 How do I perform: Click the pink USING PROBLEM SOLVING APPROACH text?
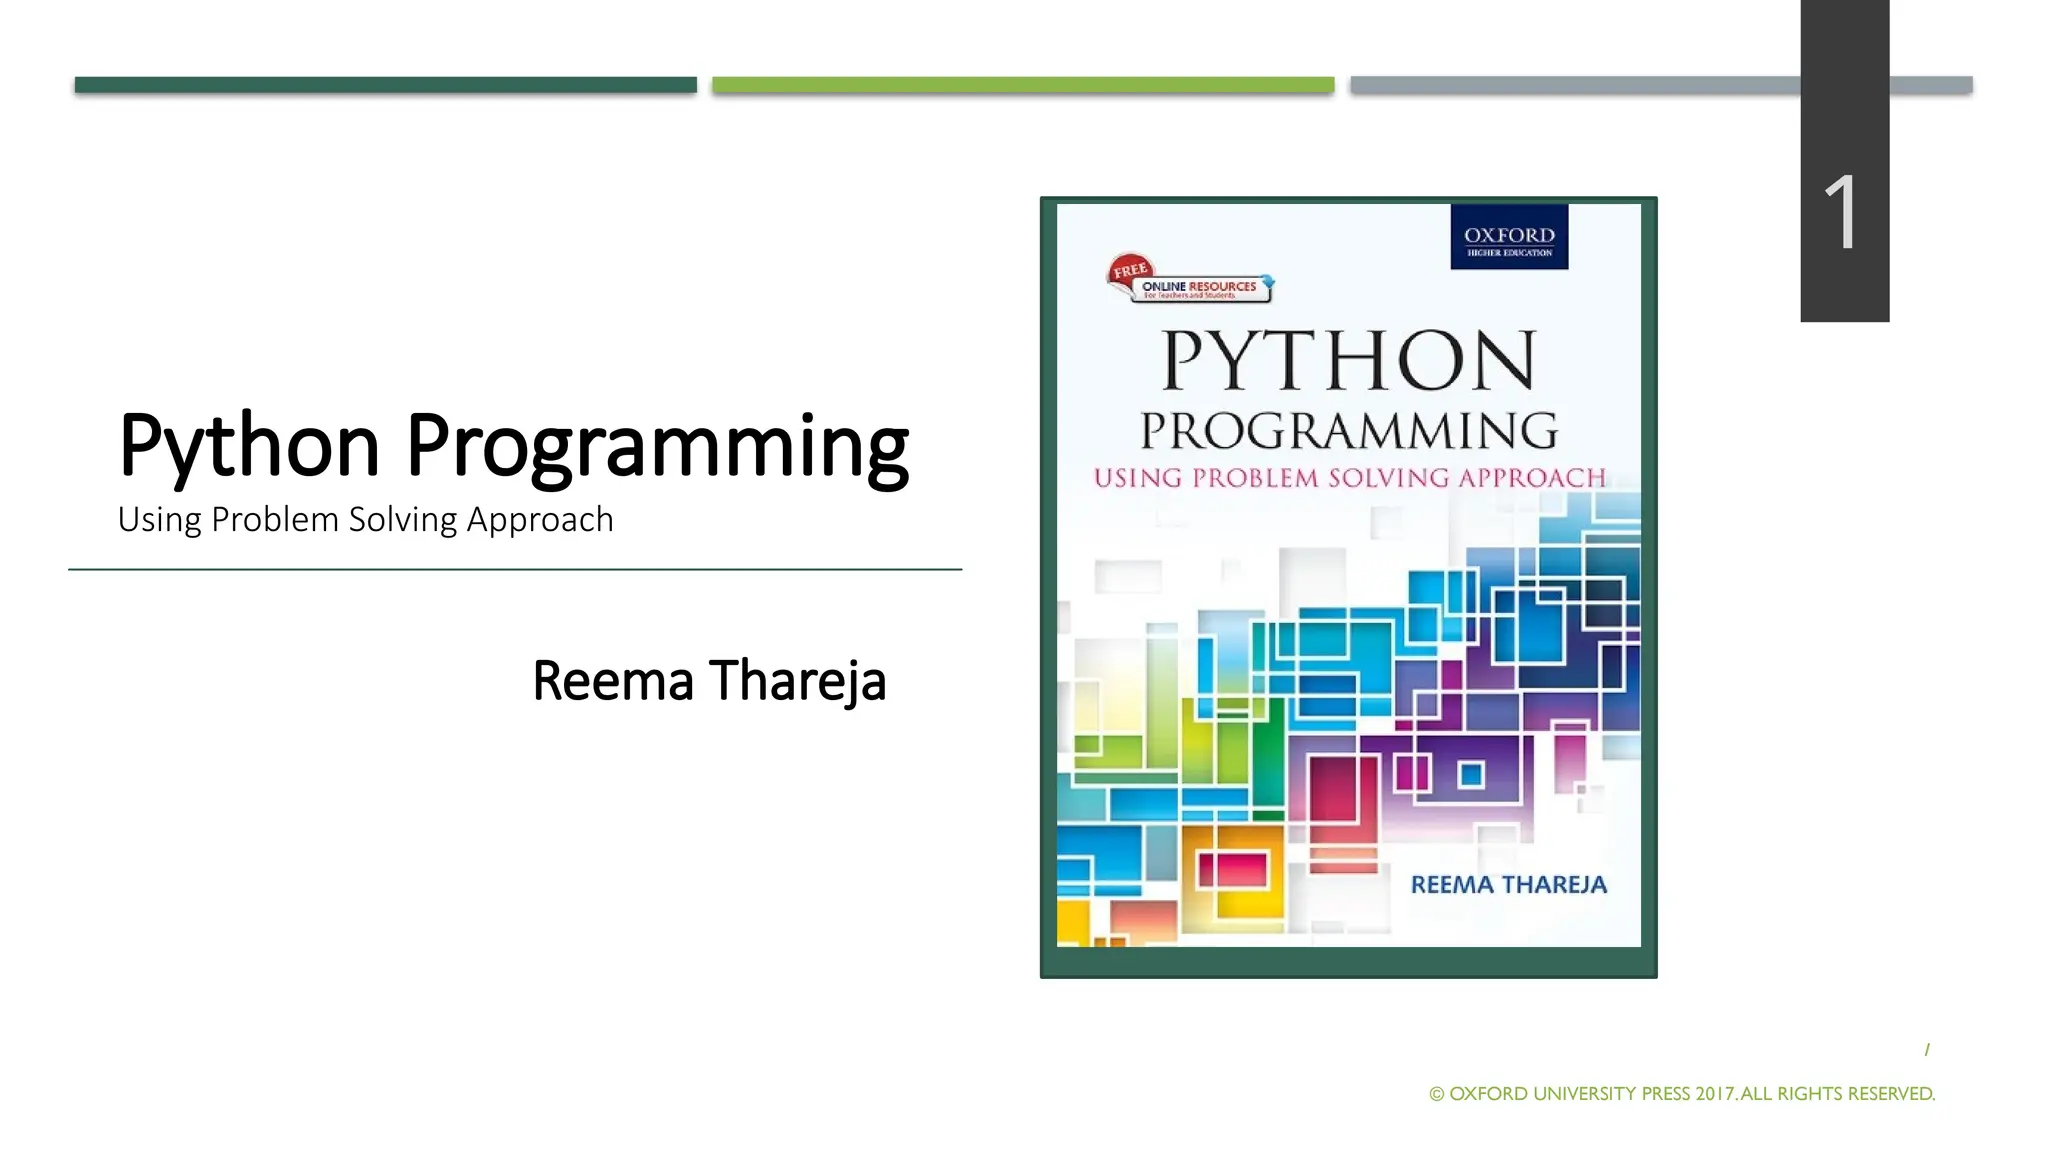coord(1349,478)
